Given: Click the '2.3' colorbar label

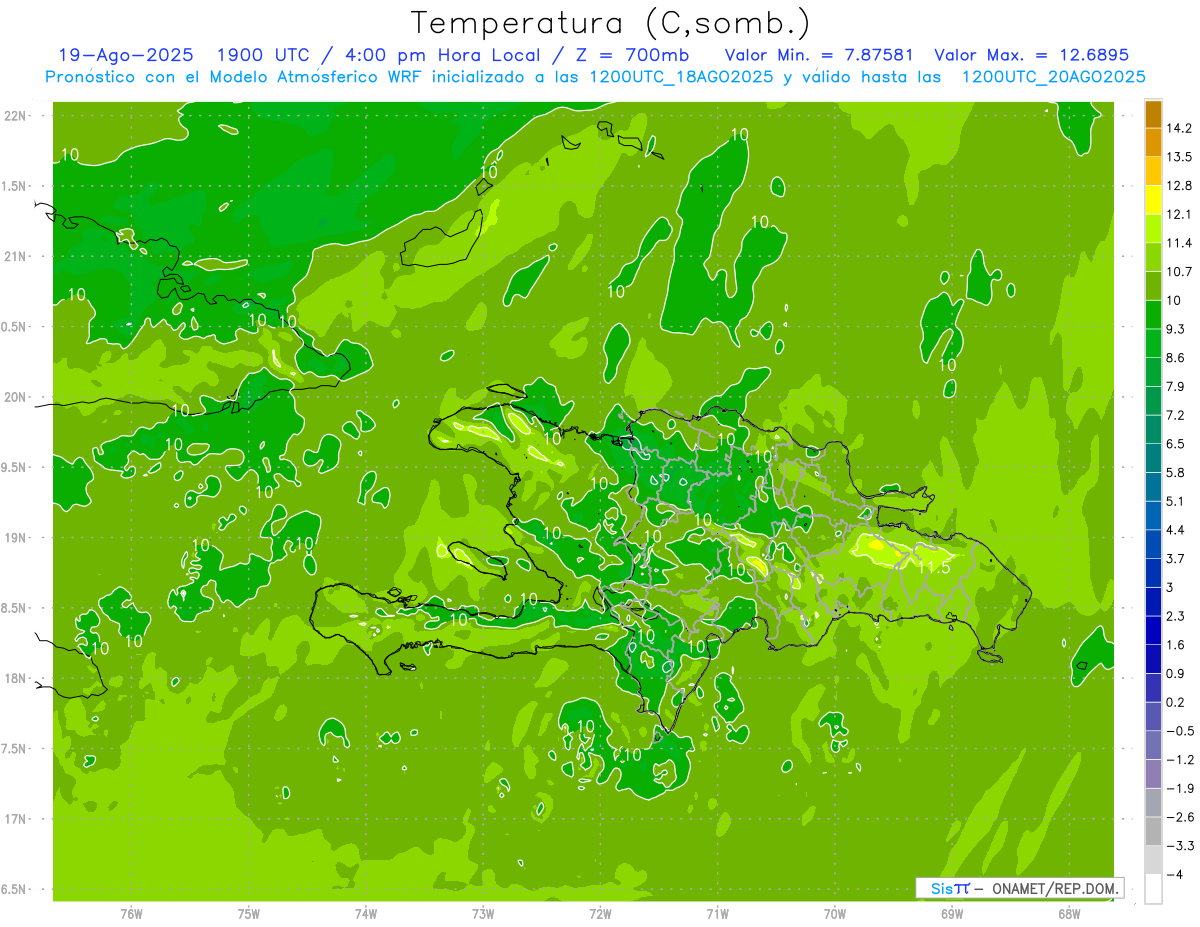Looking at the screenshot, I should point(1176,616).
